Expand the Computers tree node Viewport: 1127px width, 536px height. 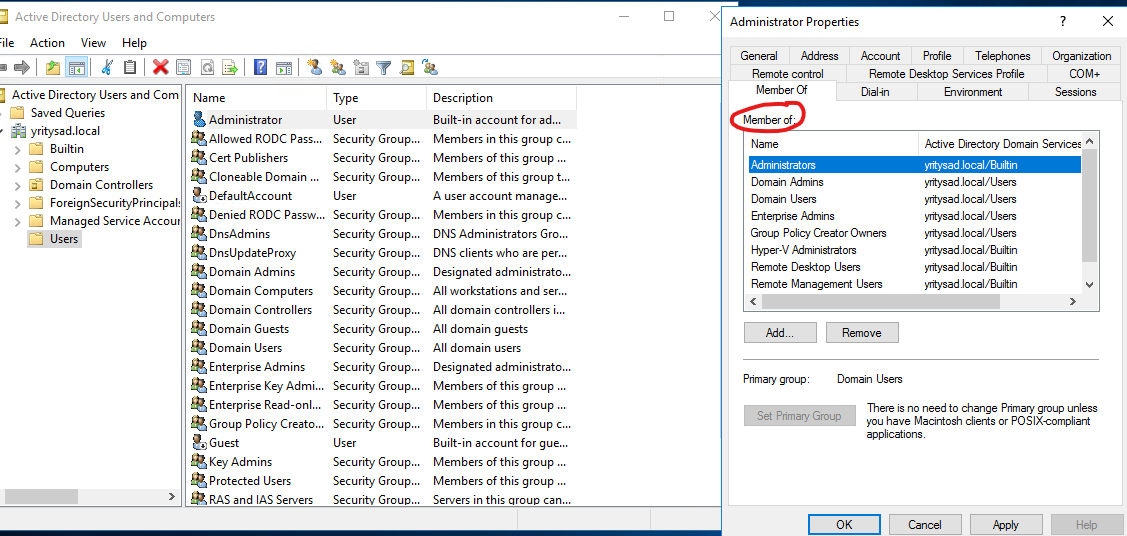click(x=18, y=167)
